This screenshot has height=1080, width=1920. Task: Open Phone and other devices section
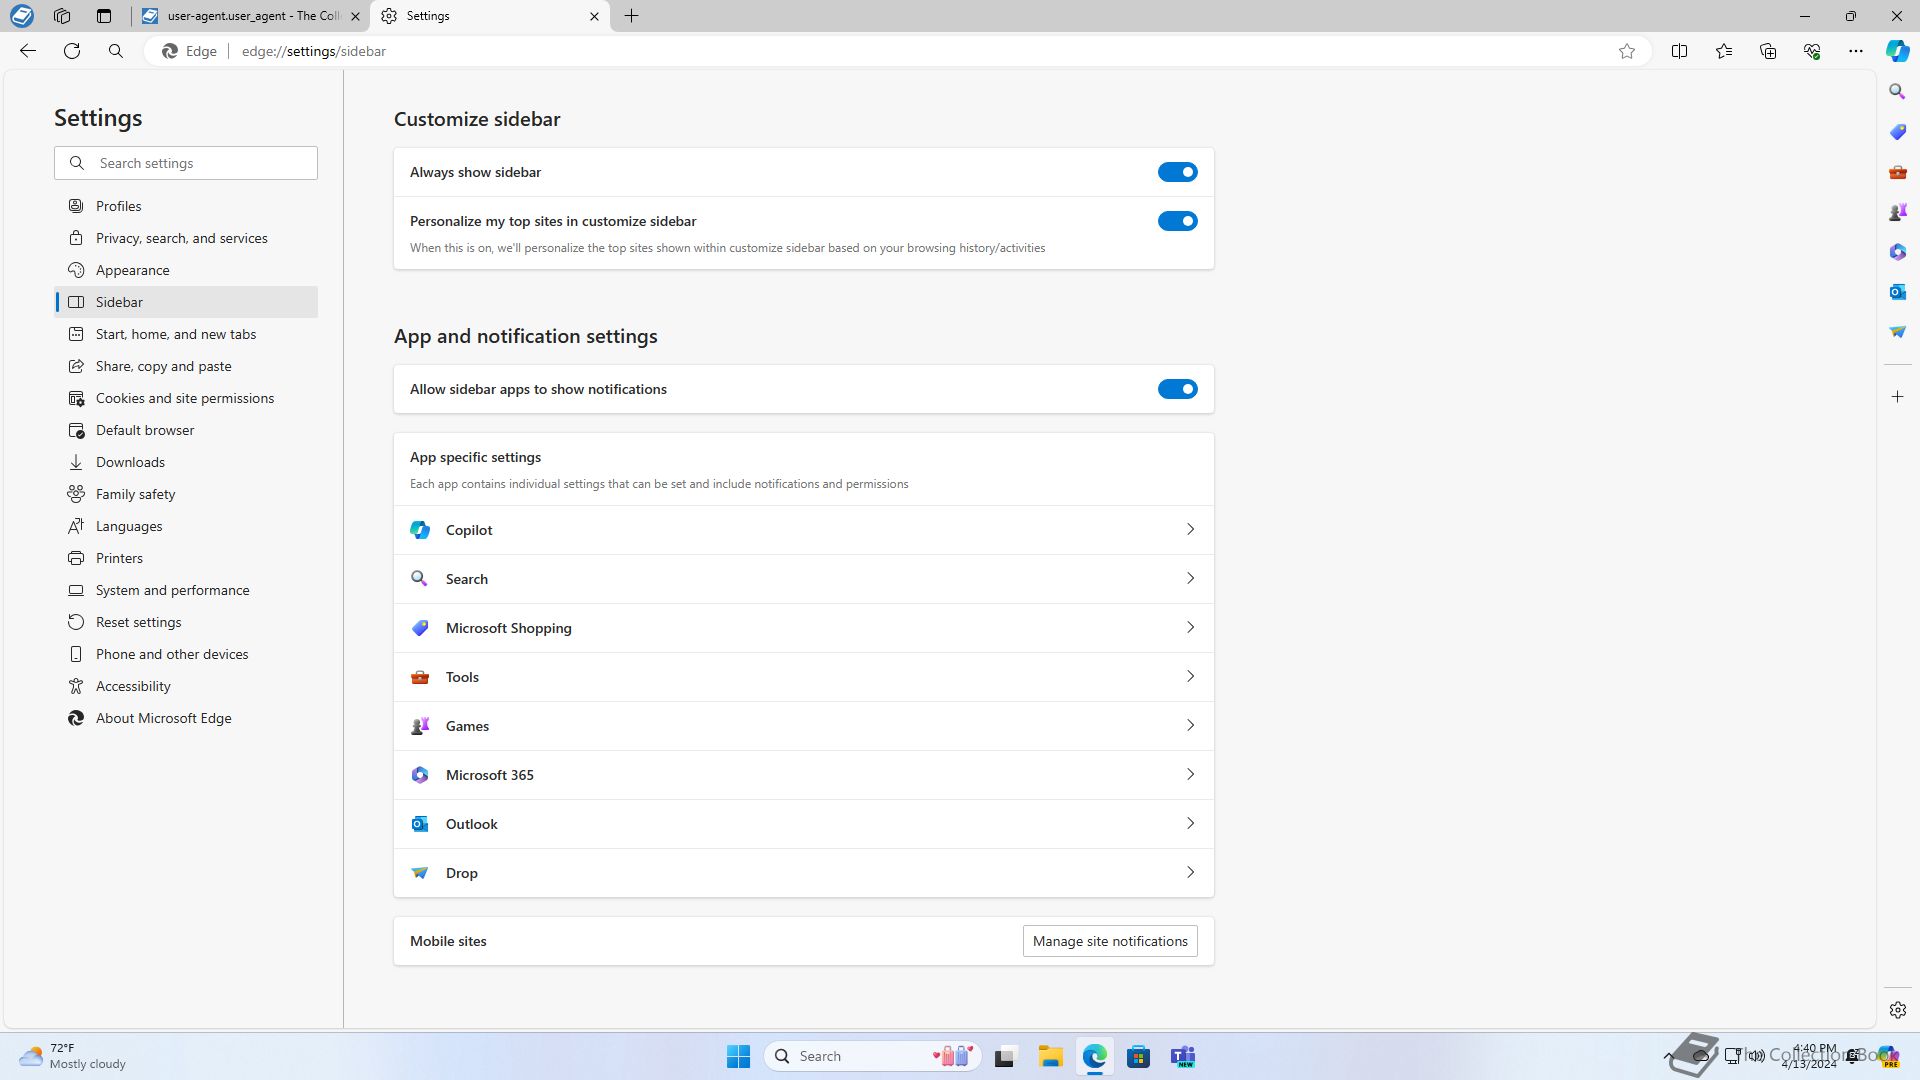186,654
